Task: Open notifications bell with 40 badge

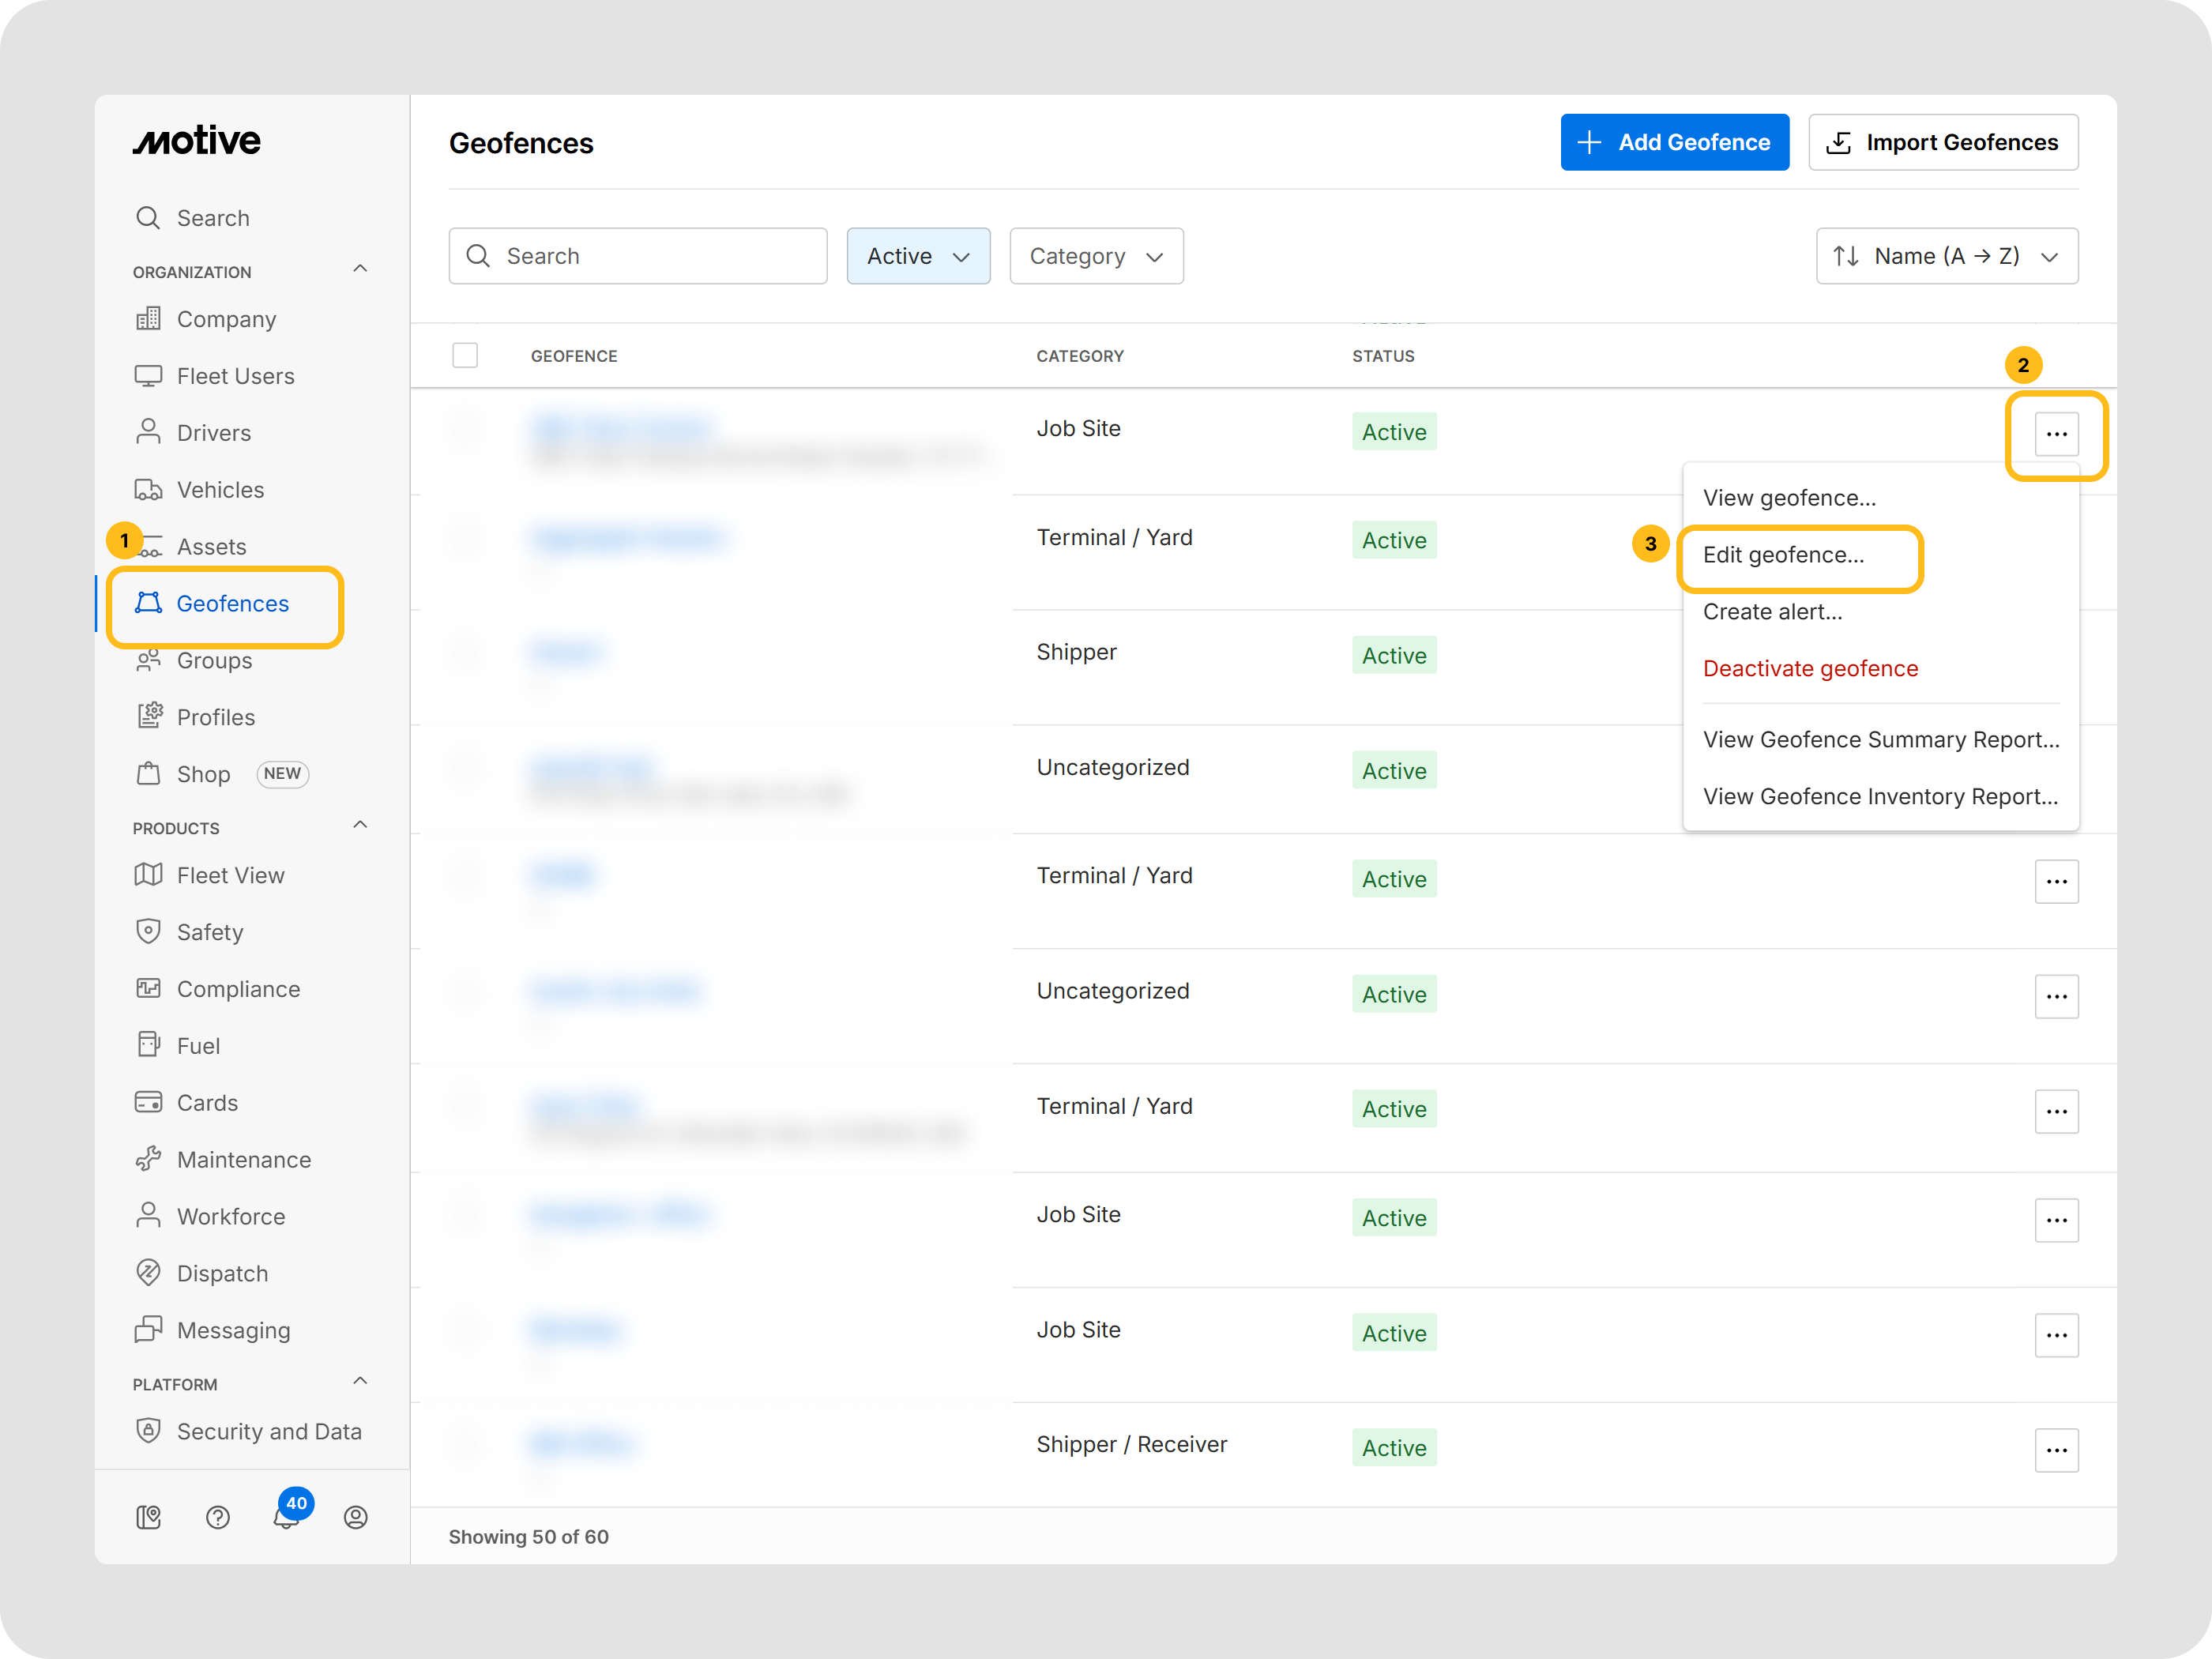Action: point(287,1516)
